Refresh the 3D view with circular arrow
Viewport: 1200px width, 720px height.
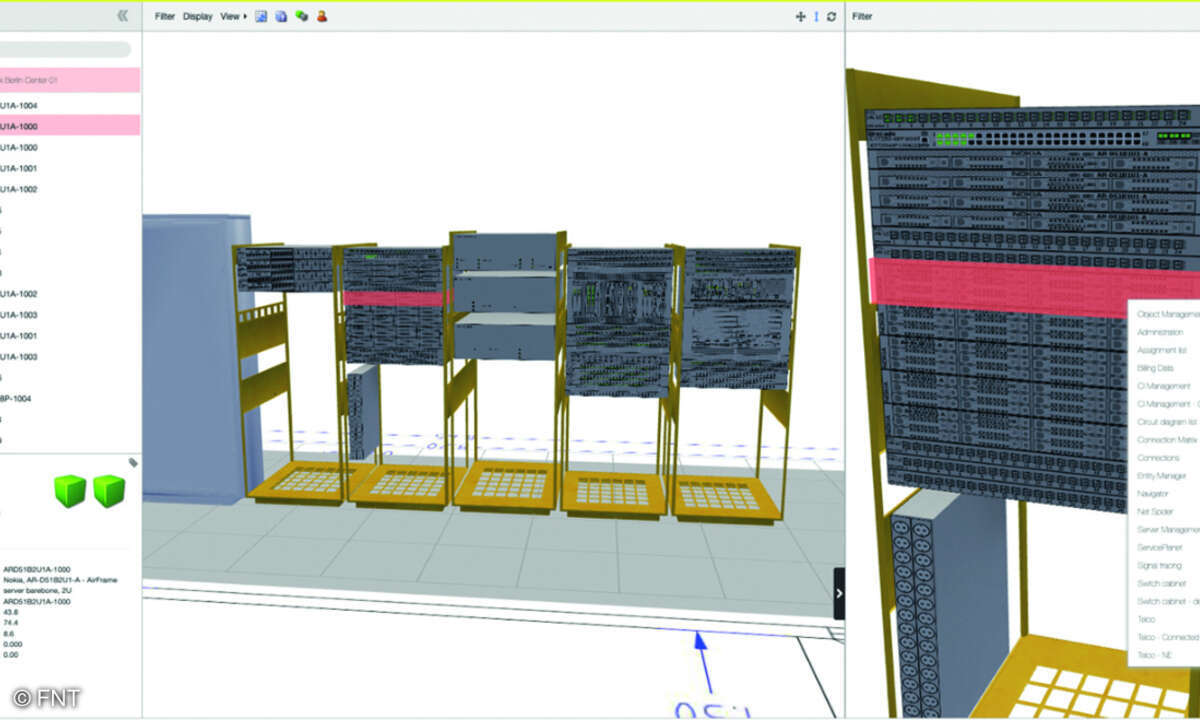click(x=831, y=16)
